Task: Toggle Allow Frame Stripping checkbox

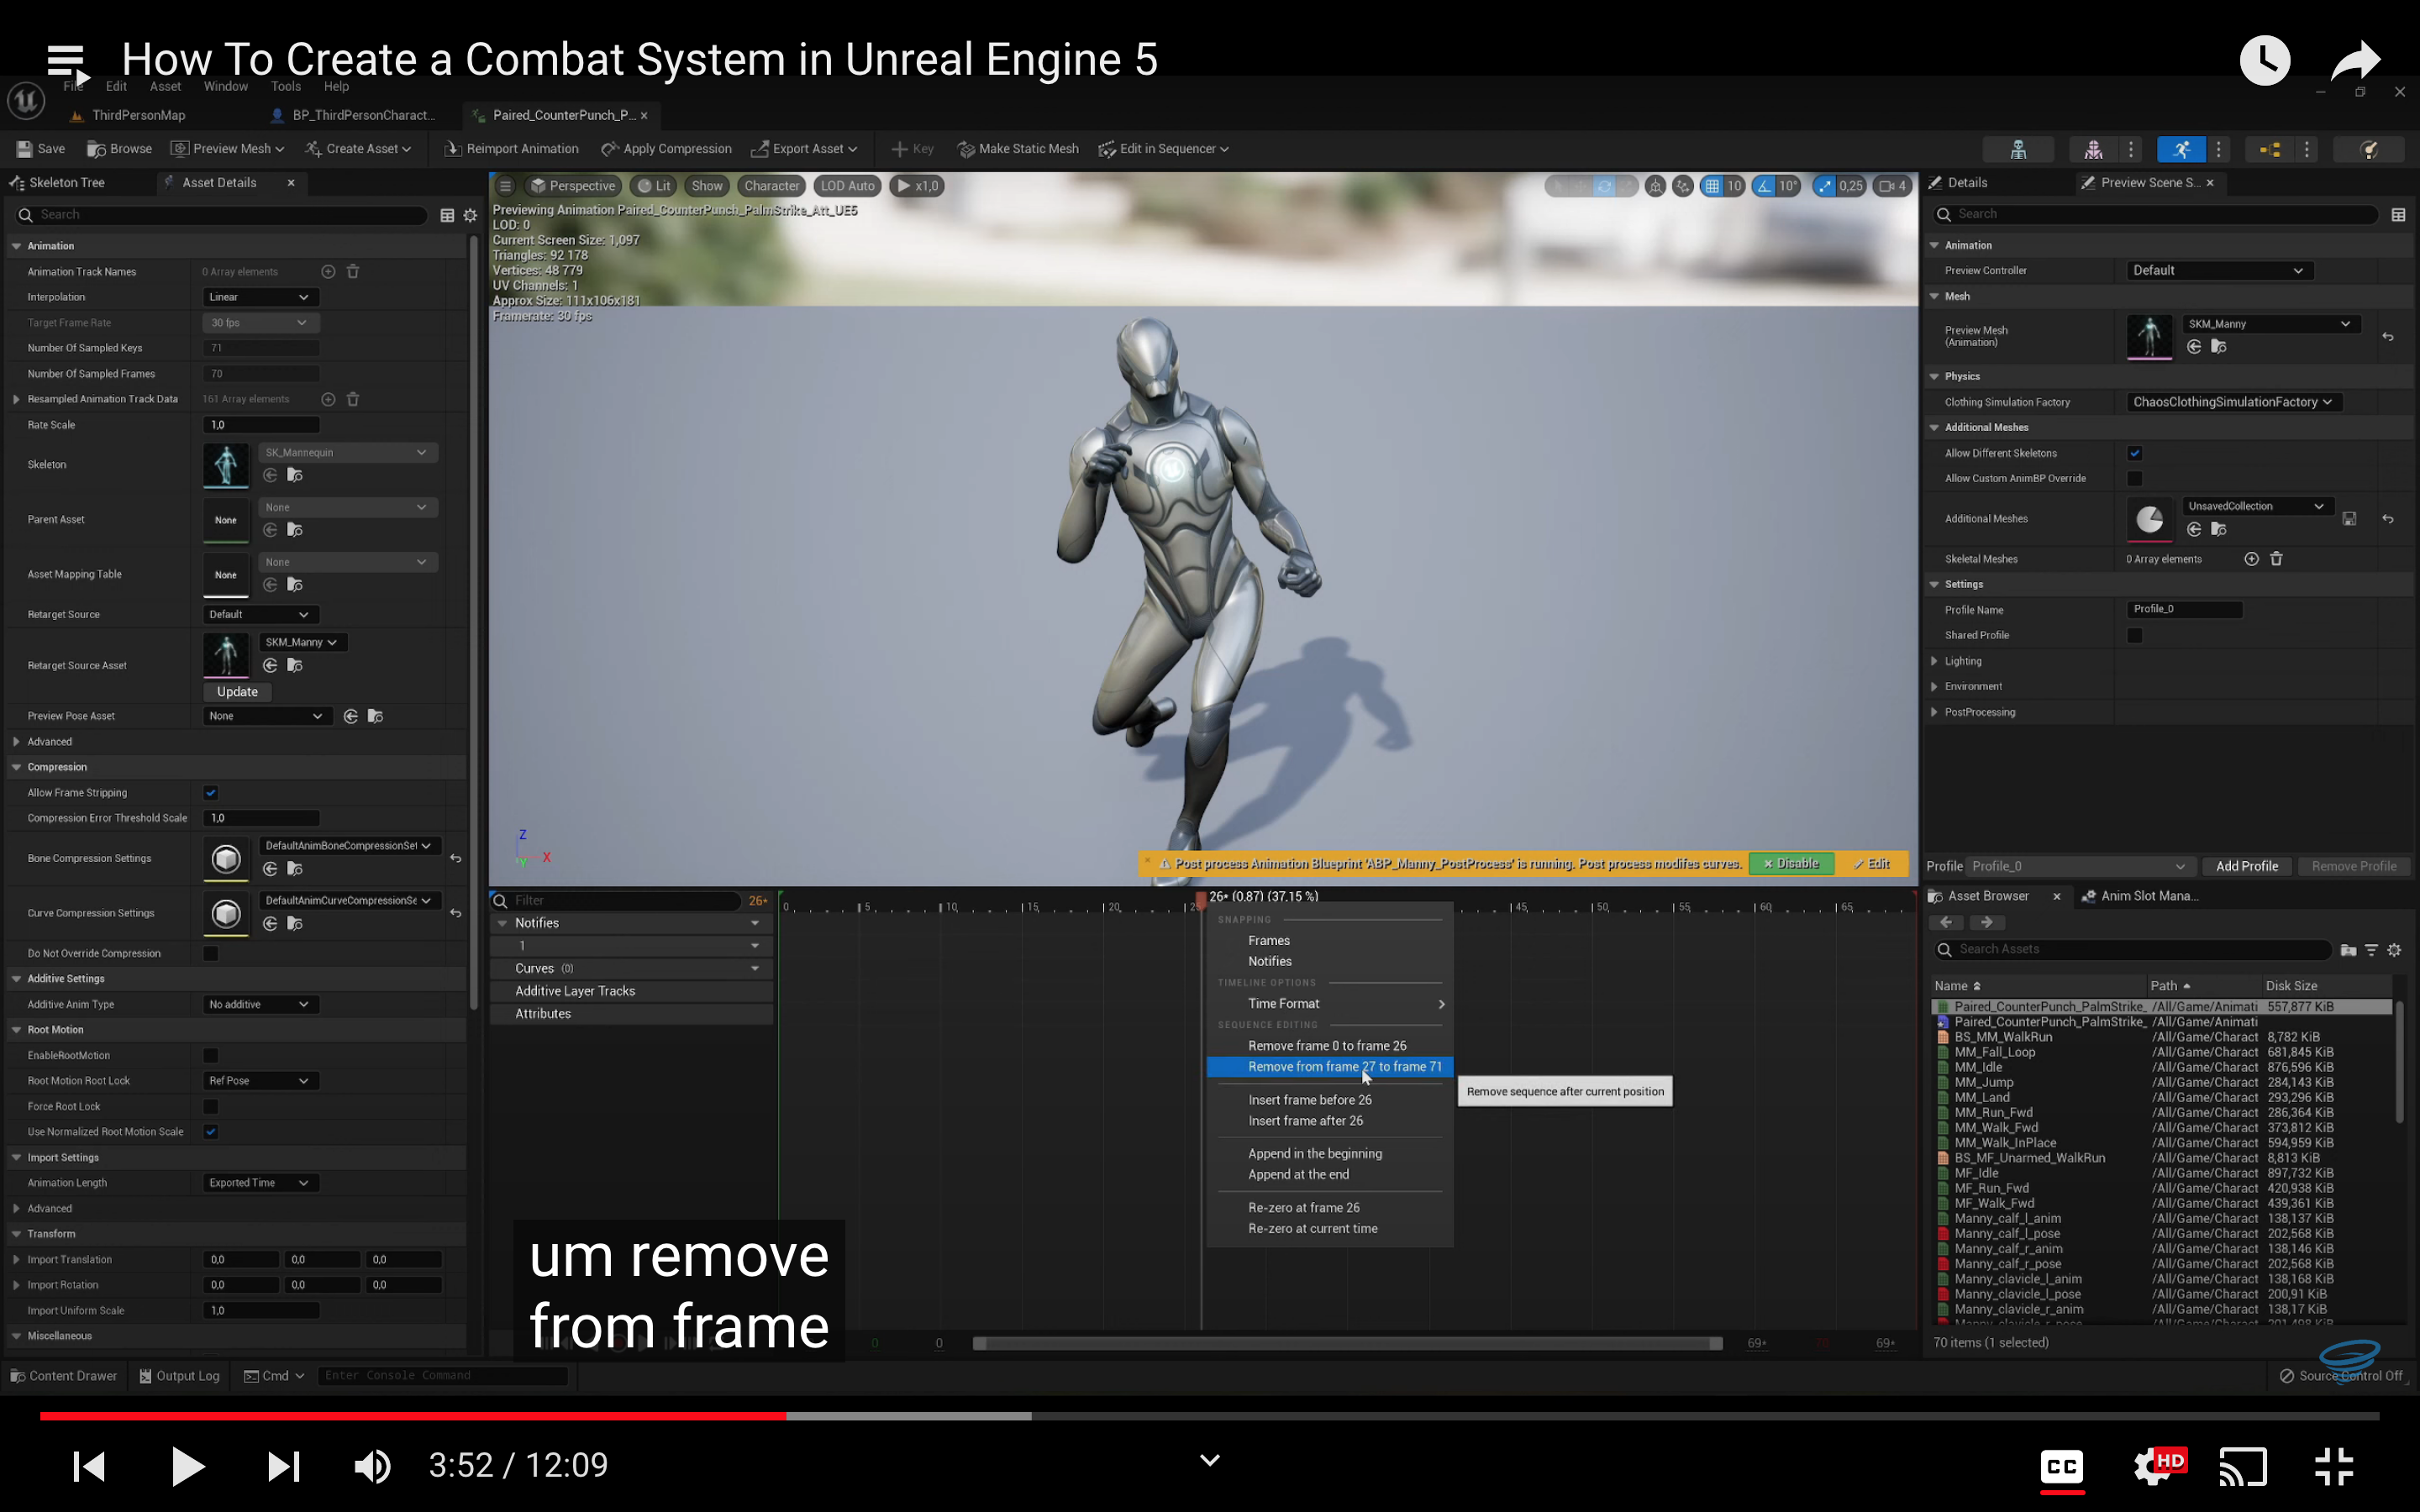Action: coord(211,793)
